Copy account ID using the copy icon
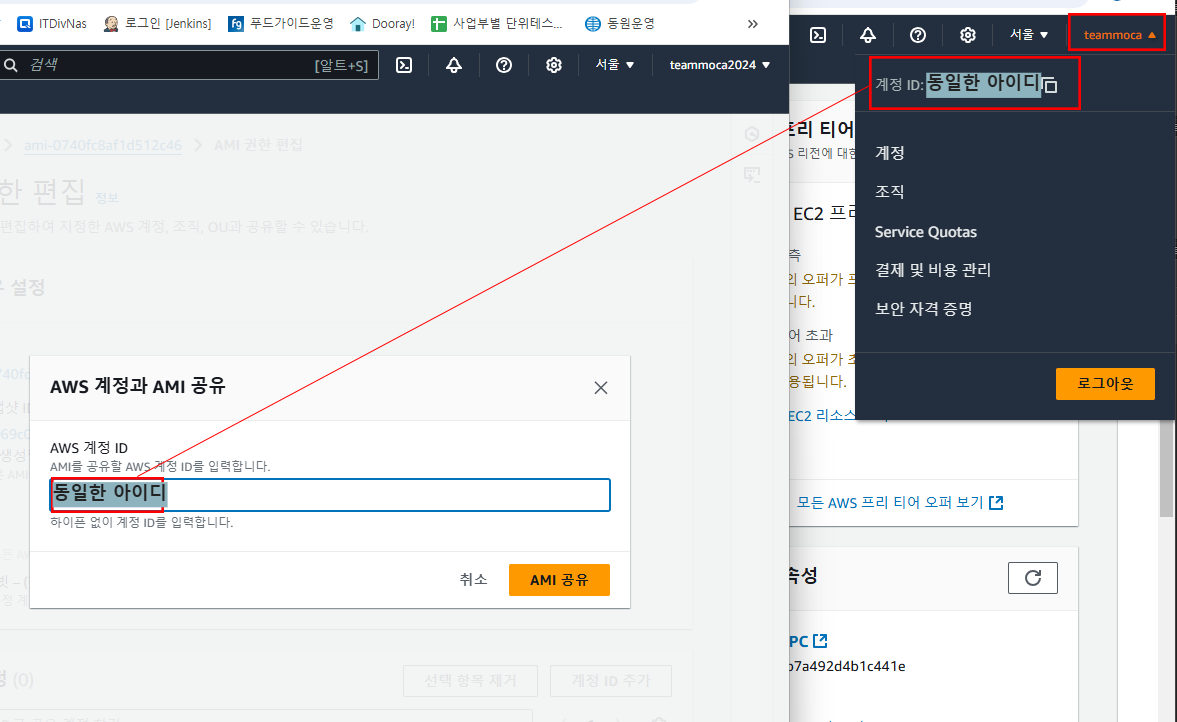The width and height of the screenshot is (1177, 722). click(x=1050, y=86)
